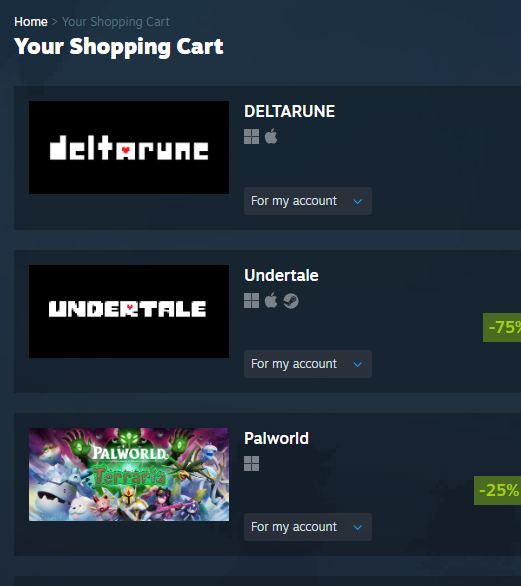Click the -75% discount badge for Undertale
This screenshot has height=586, width=521.
(502, 327)
